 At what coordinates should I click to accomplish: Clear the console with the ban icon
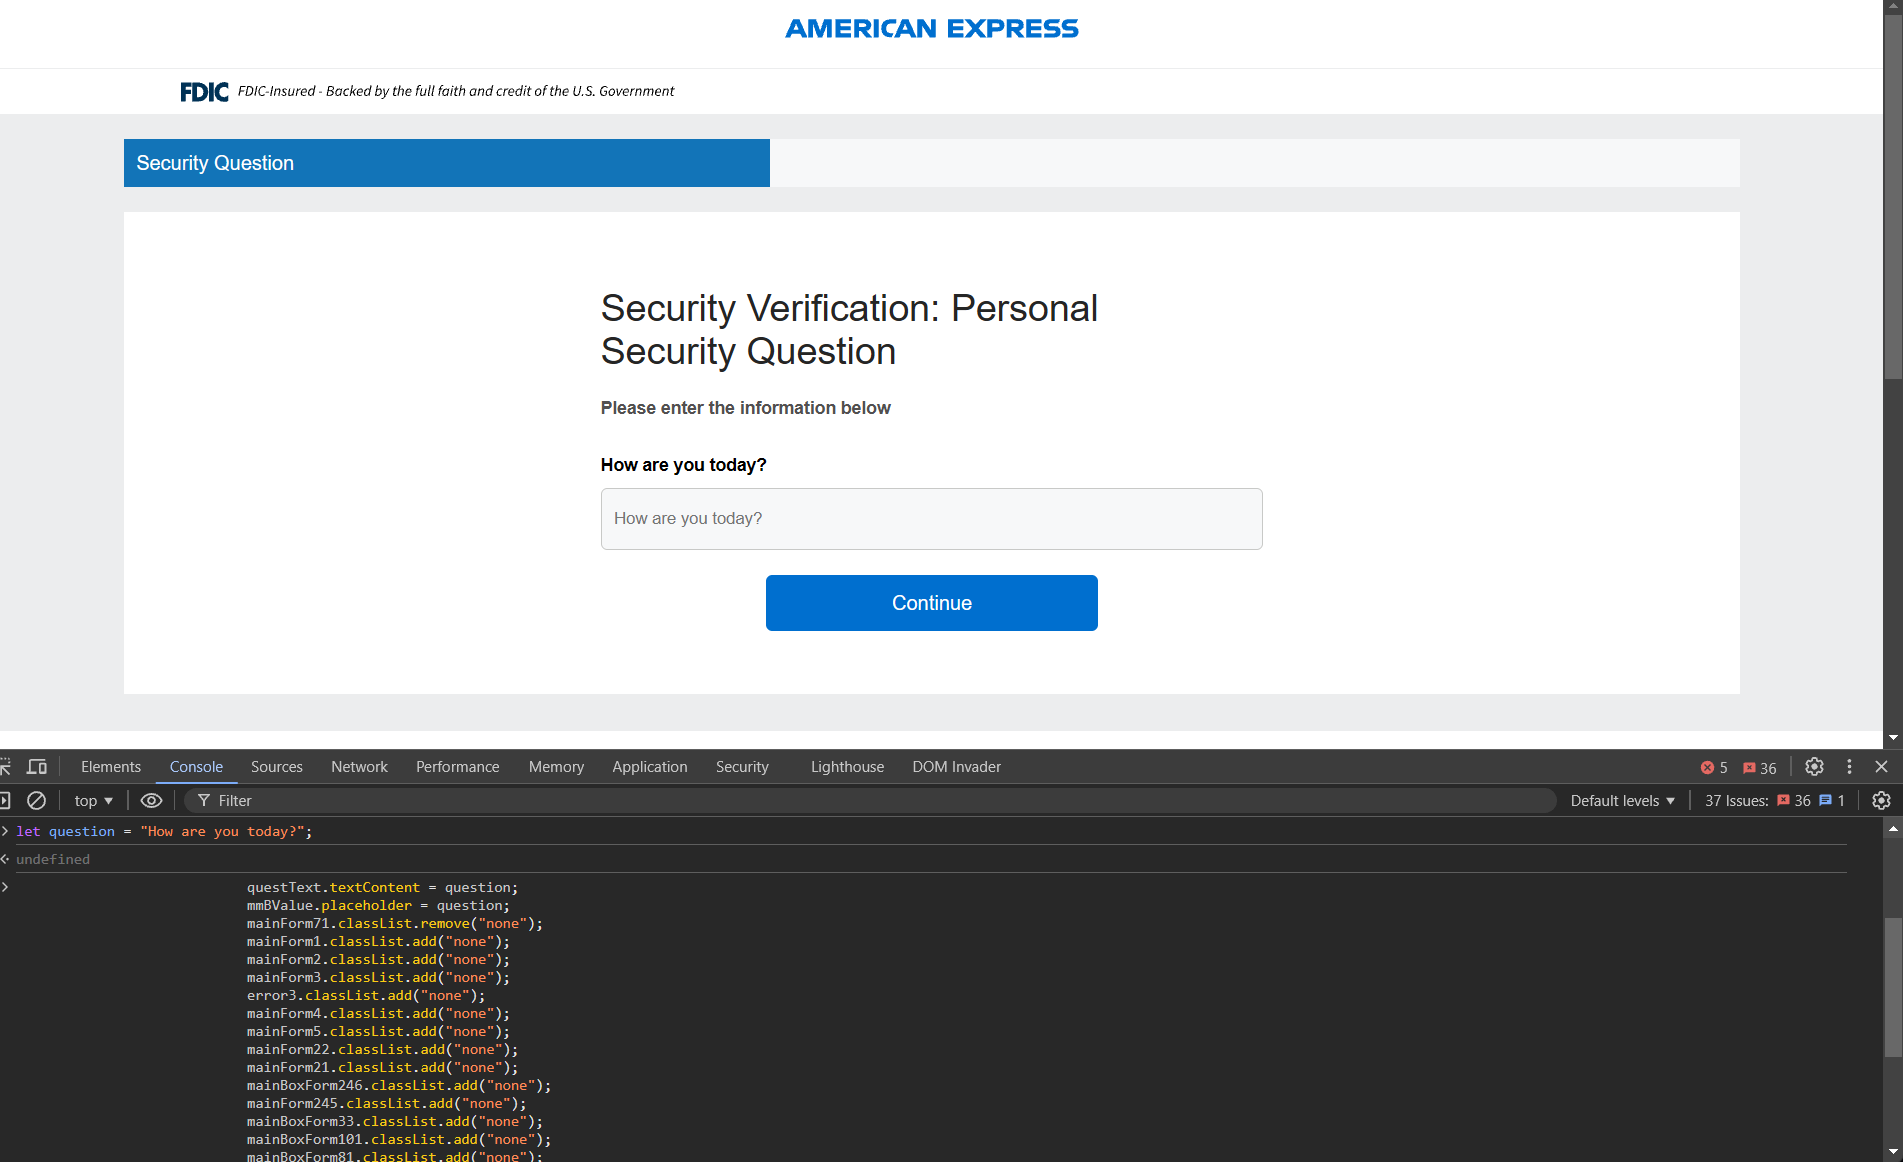click(x=36, y=801)
